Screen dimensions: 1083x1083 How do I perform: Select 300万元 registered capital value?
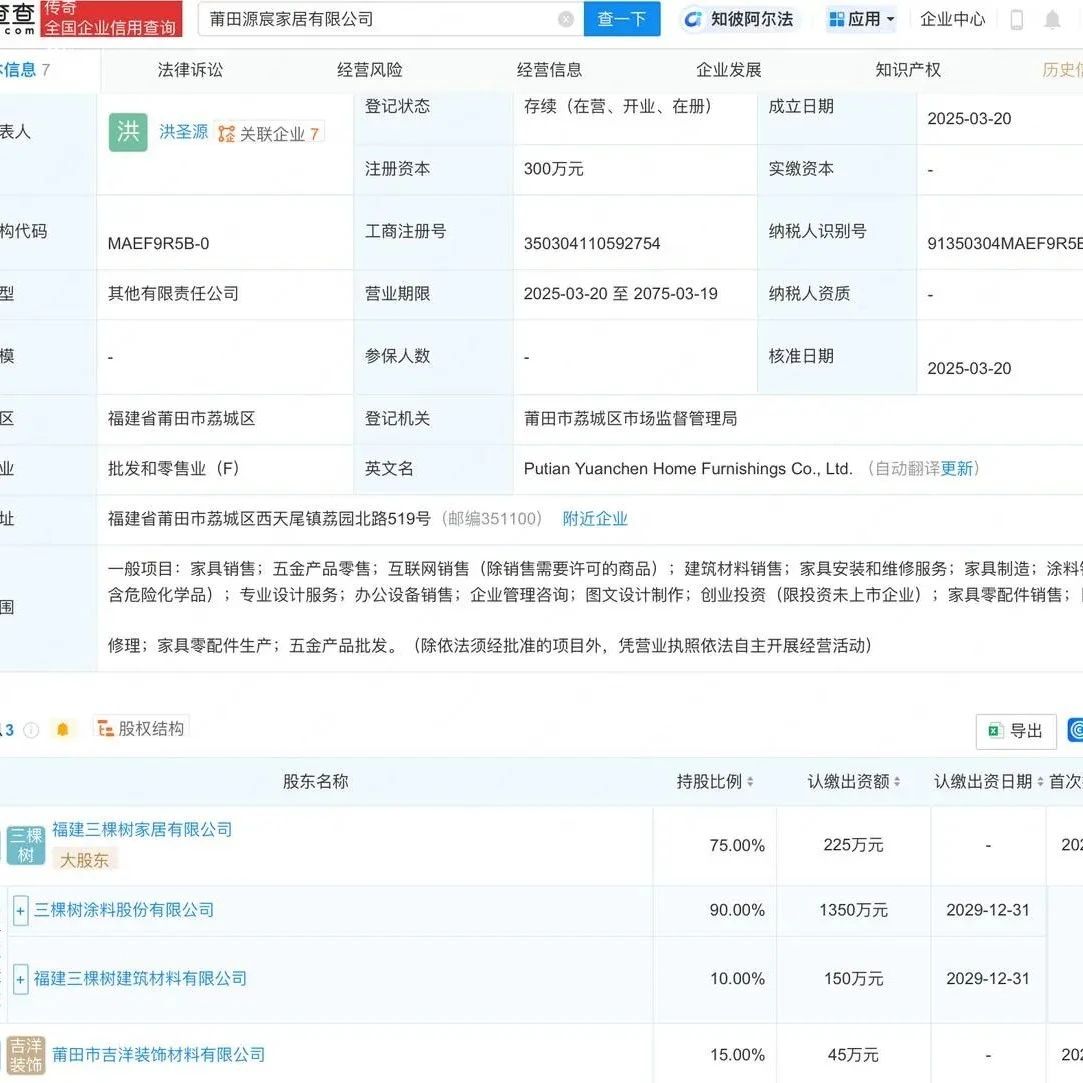point(553,169)
